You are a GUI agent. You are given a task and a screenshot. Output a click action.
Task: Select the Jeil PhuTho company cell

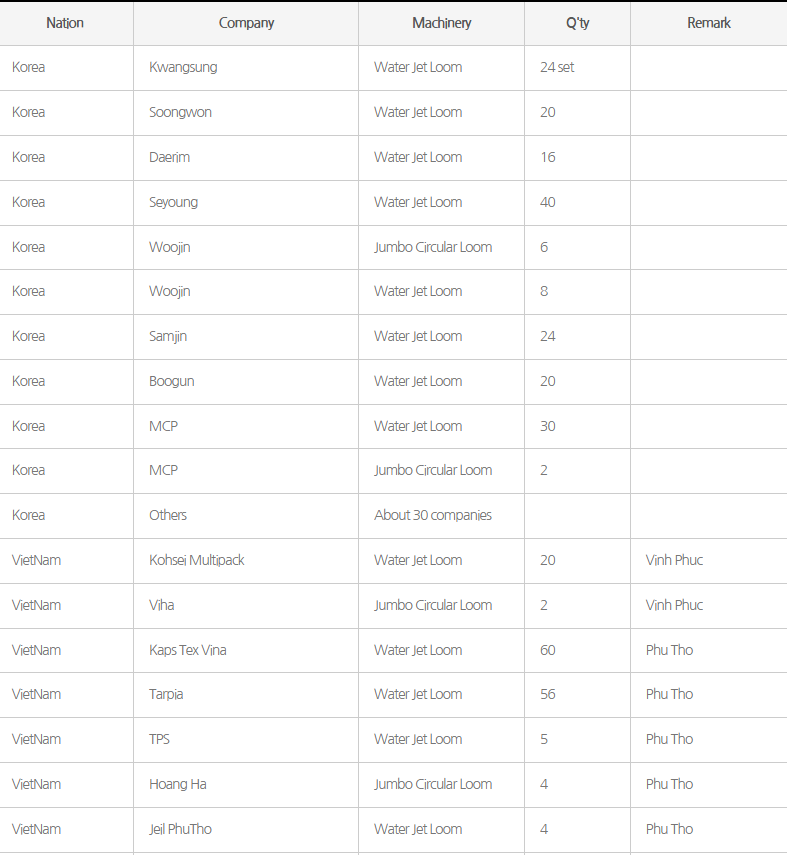[180, 829]
